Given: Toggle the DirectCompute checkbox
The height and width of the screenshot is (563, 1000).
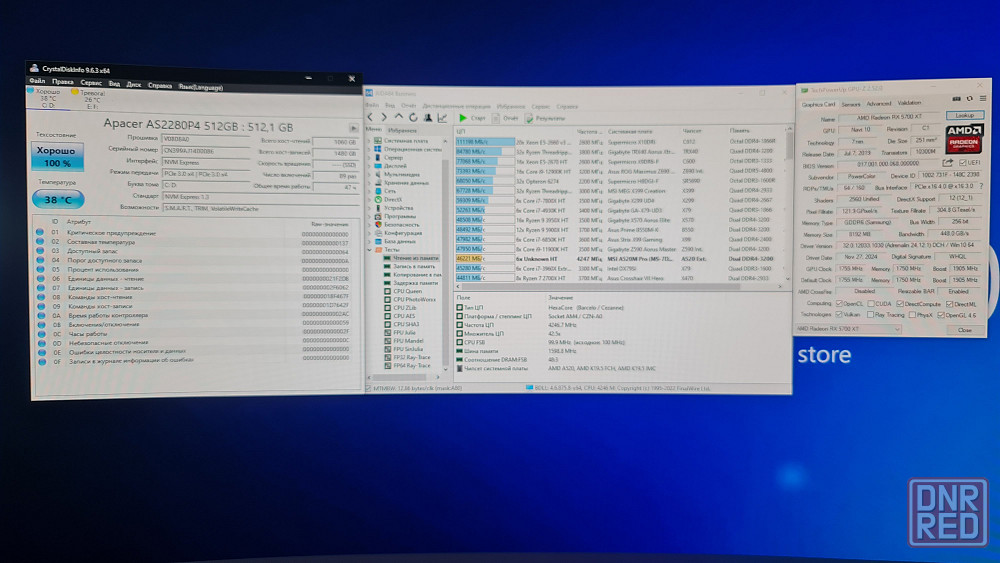Looking at the screenshot, I should point(899,303).
